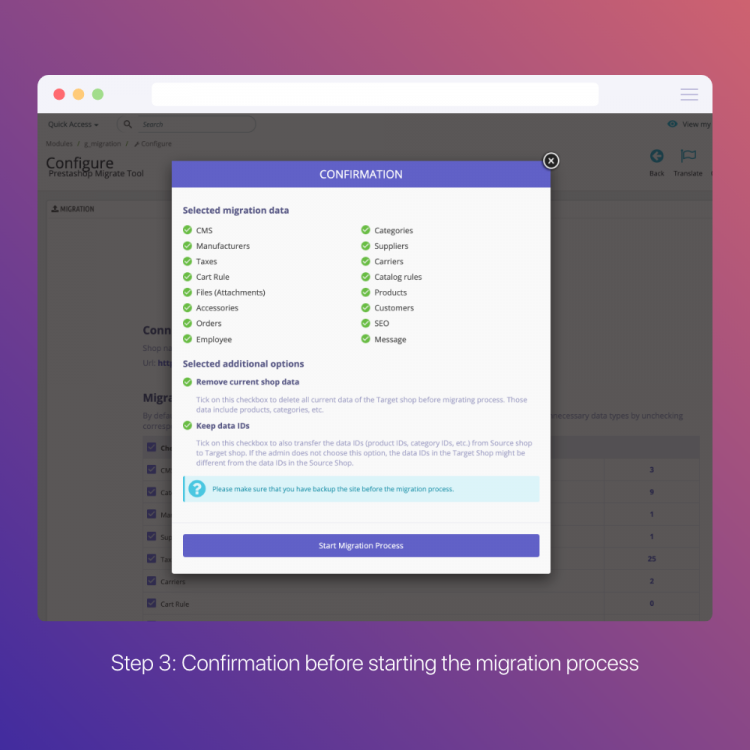The width and height of the screenshot is (750, 750).
Task: Click the green check icon beside Accessories
Action: [188, 308]
